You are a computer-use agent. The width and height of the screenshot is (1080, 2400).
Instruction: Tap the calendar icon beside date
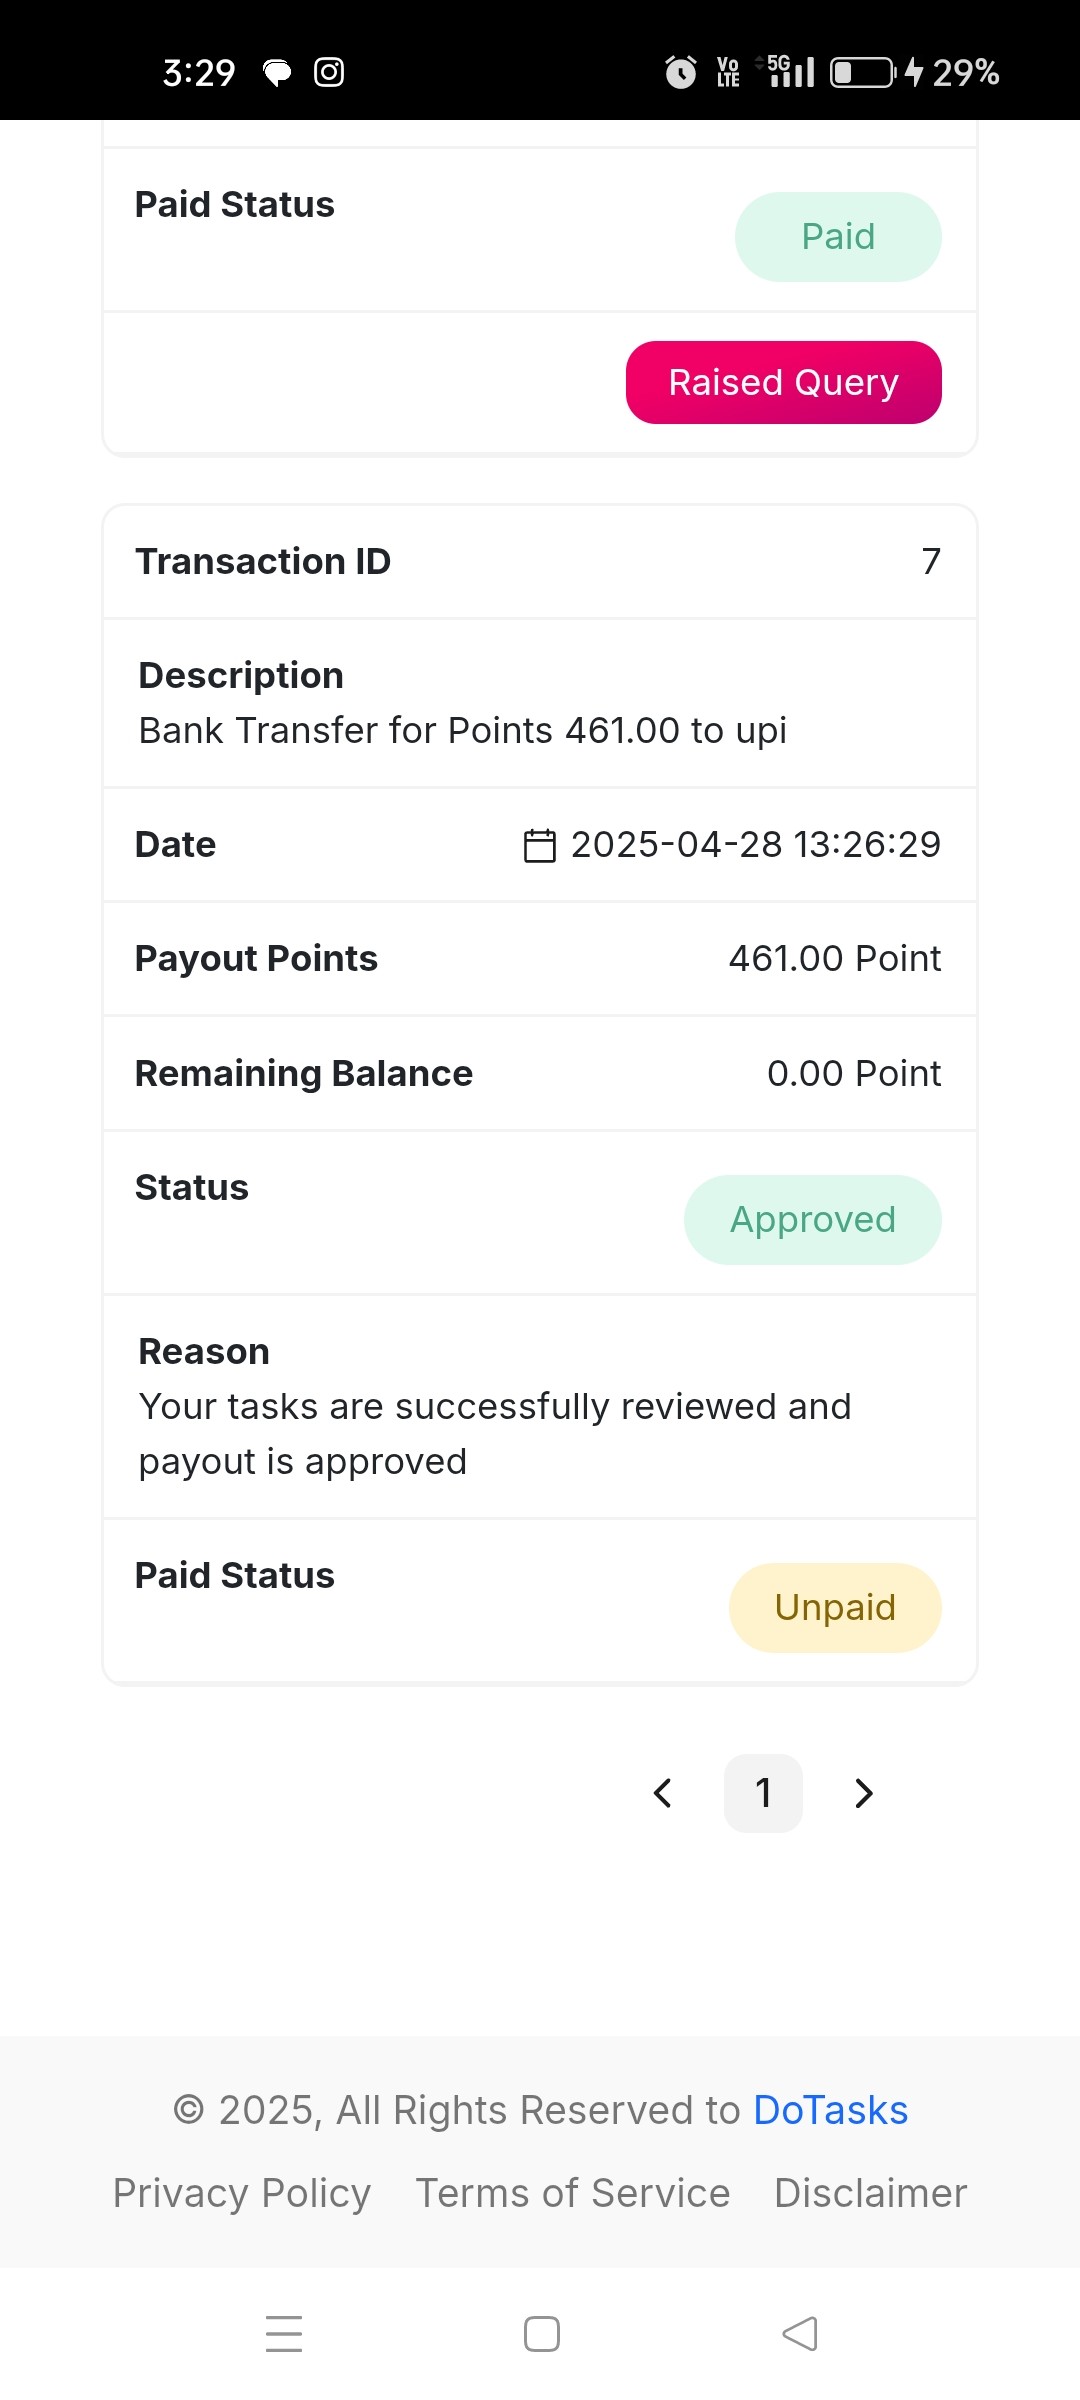pyautogui.click(x=540, y=845)
